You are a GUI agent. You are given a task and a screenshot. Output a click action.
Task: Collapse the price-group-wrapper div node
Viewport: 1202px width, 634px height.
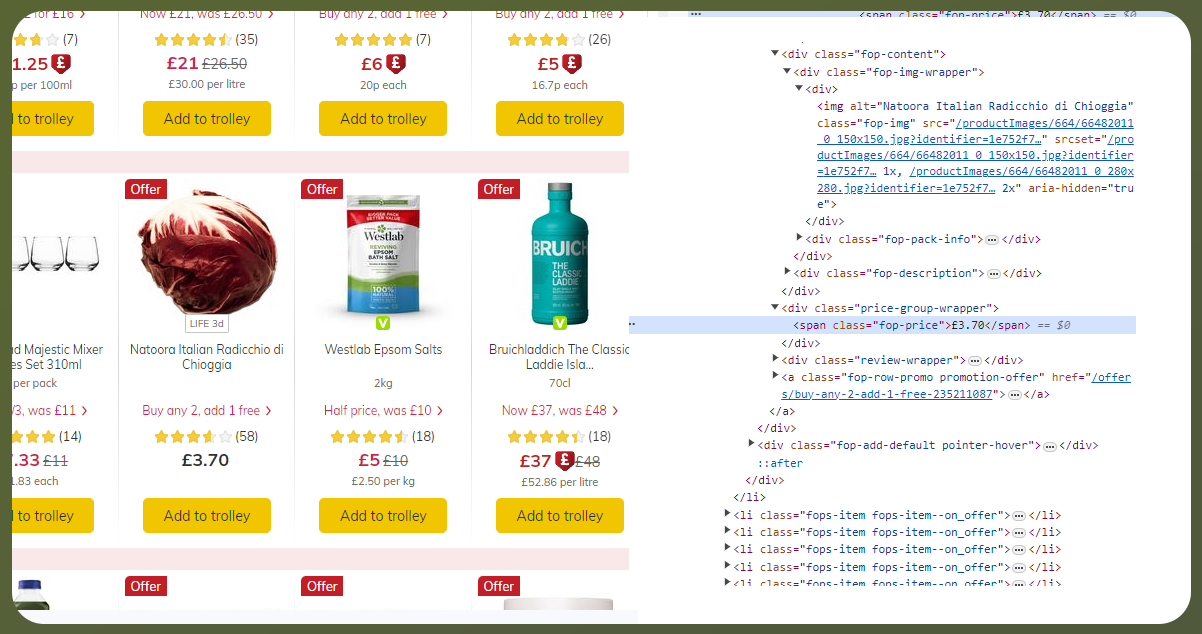pos(775,308)
